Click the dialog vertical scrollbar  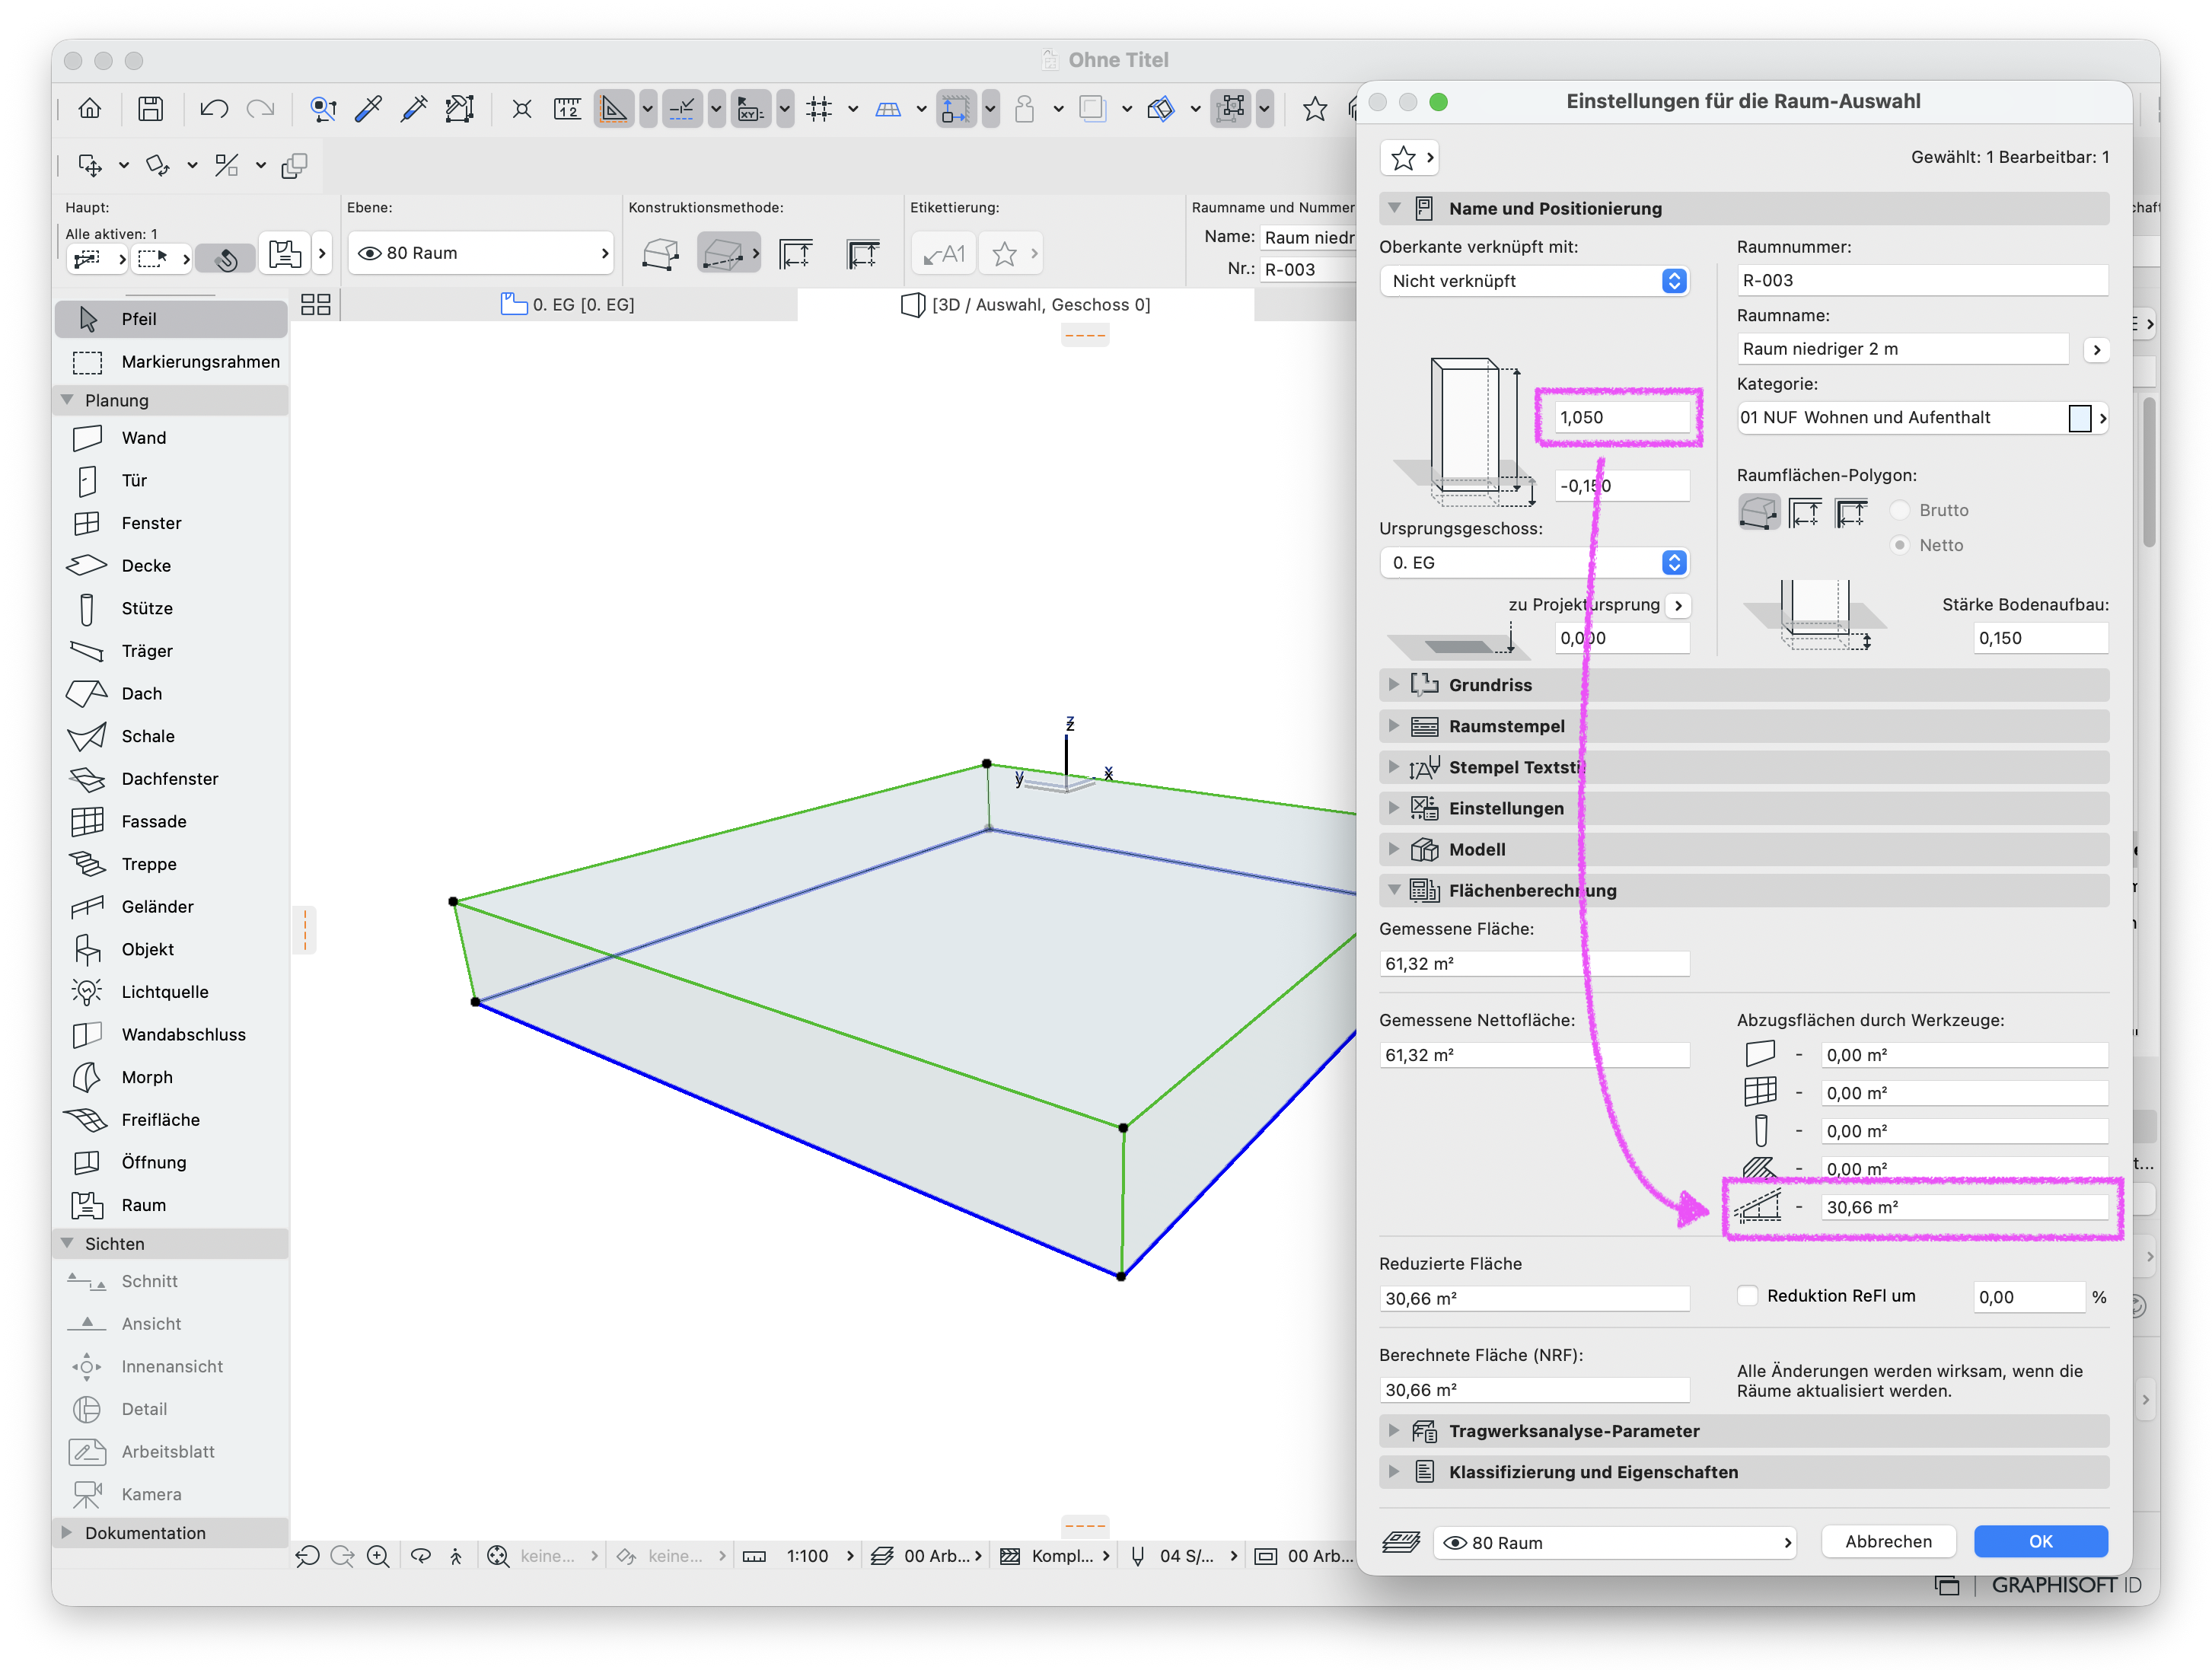pyautogui.click(x=2149, y=472)
